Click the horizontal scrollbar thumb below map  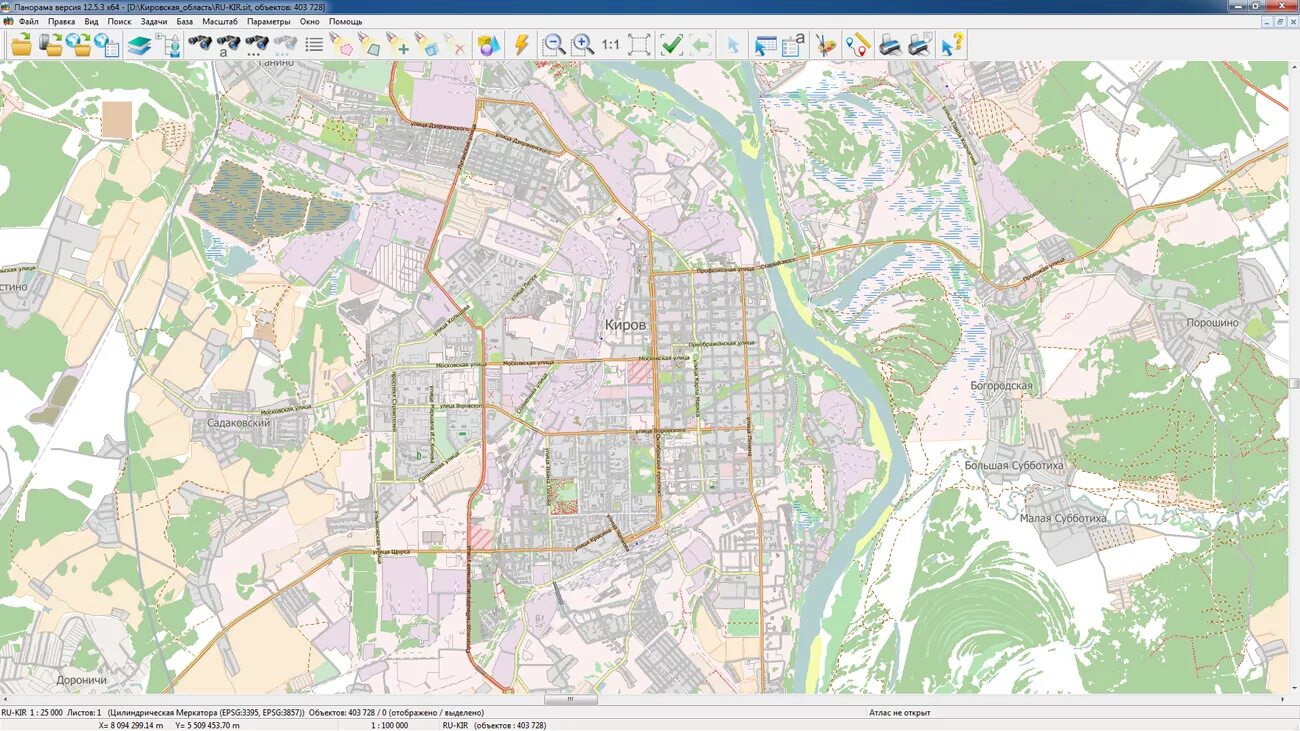(x=571, y=700)
